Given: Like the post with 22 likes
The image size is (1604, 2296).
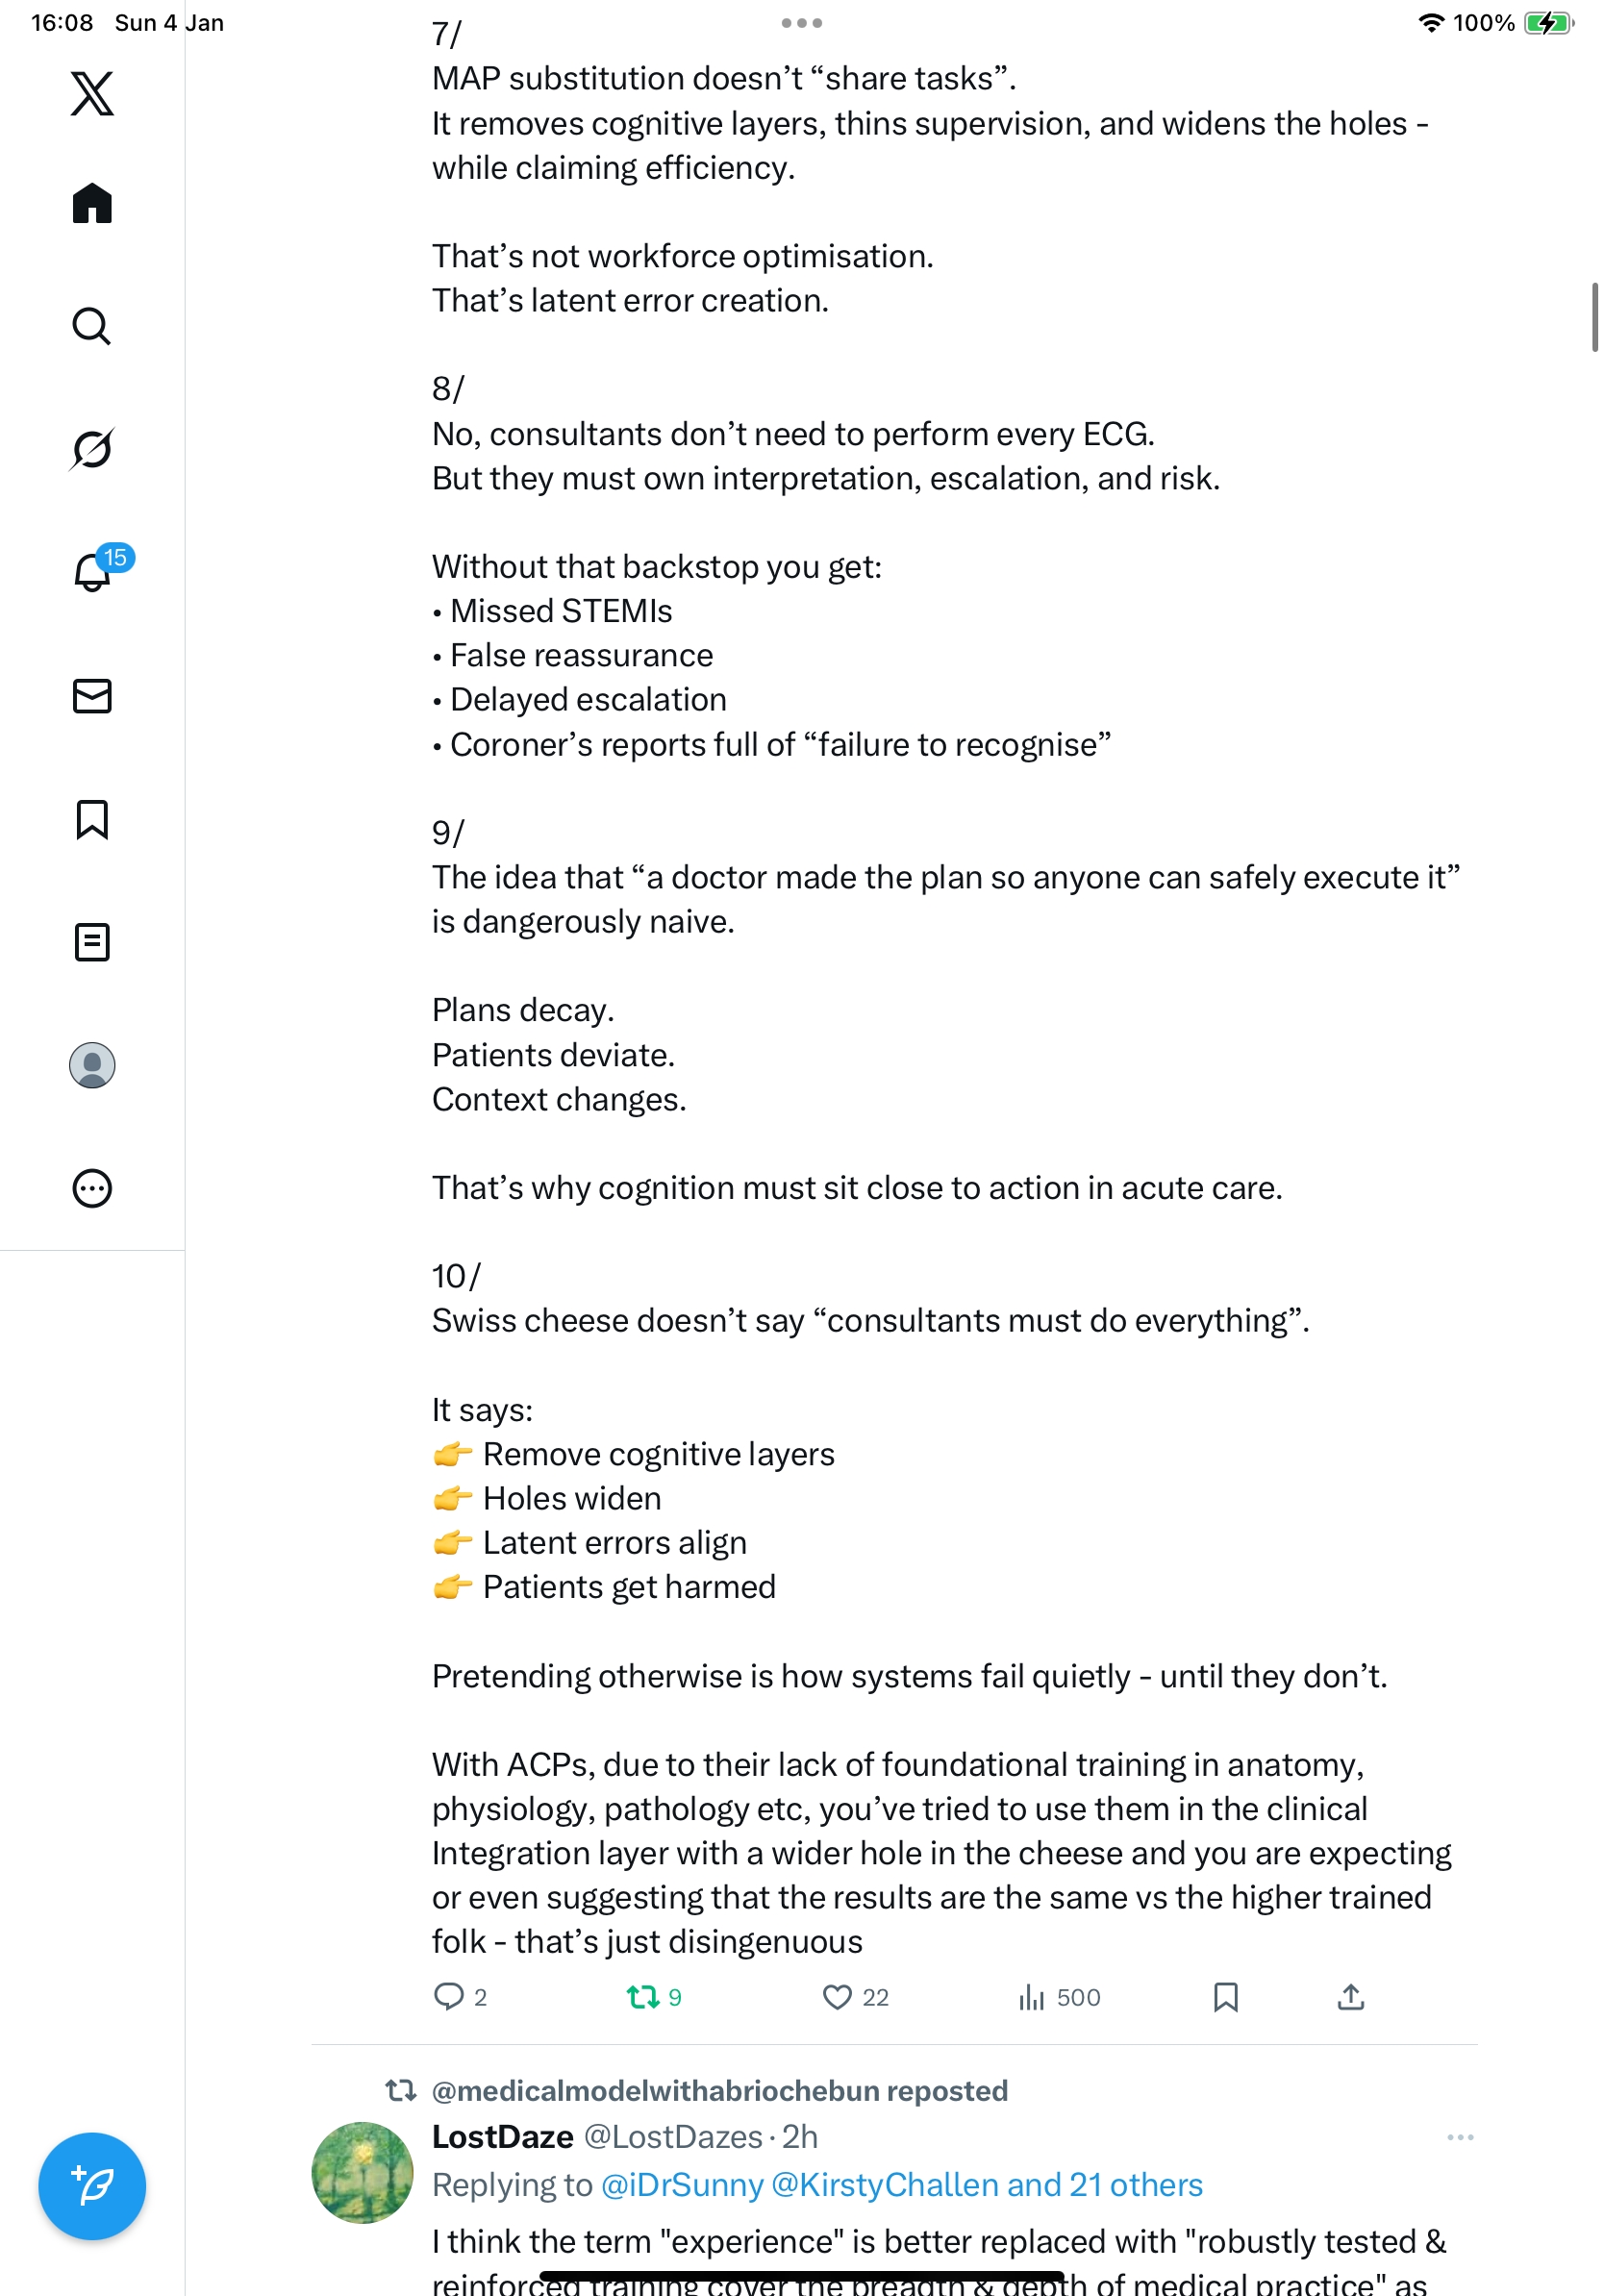Looking at the screenshot, I should (837, 1997).
